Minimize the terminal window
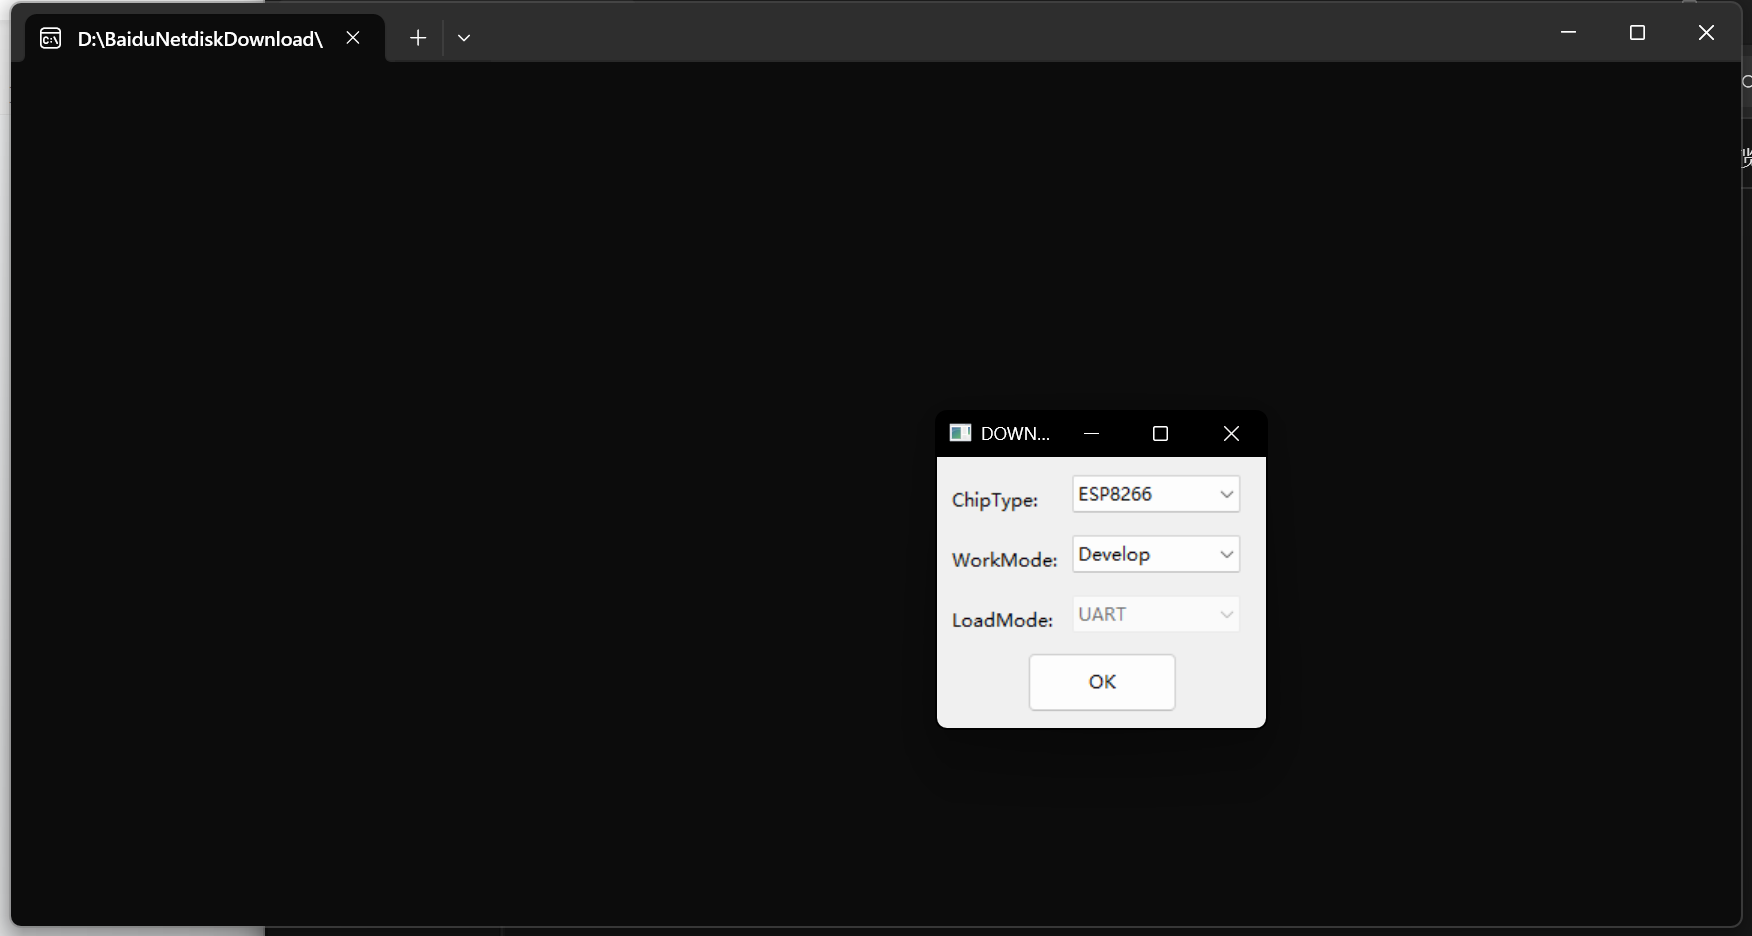 (1568, 33)
